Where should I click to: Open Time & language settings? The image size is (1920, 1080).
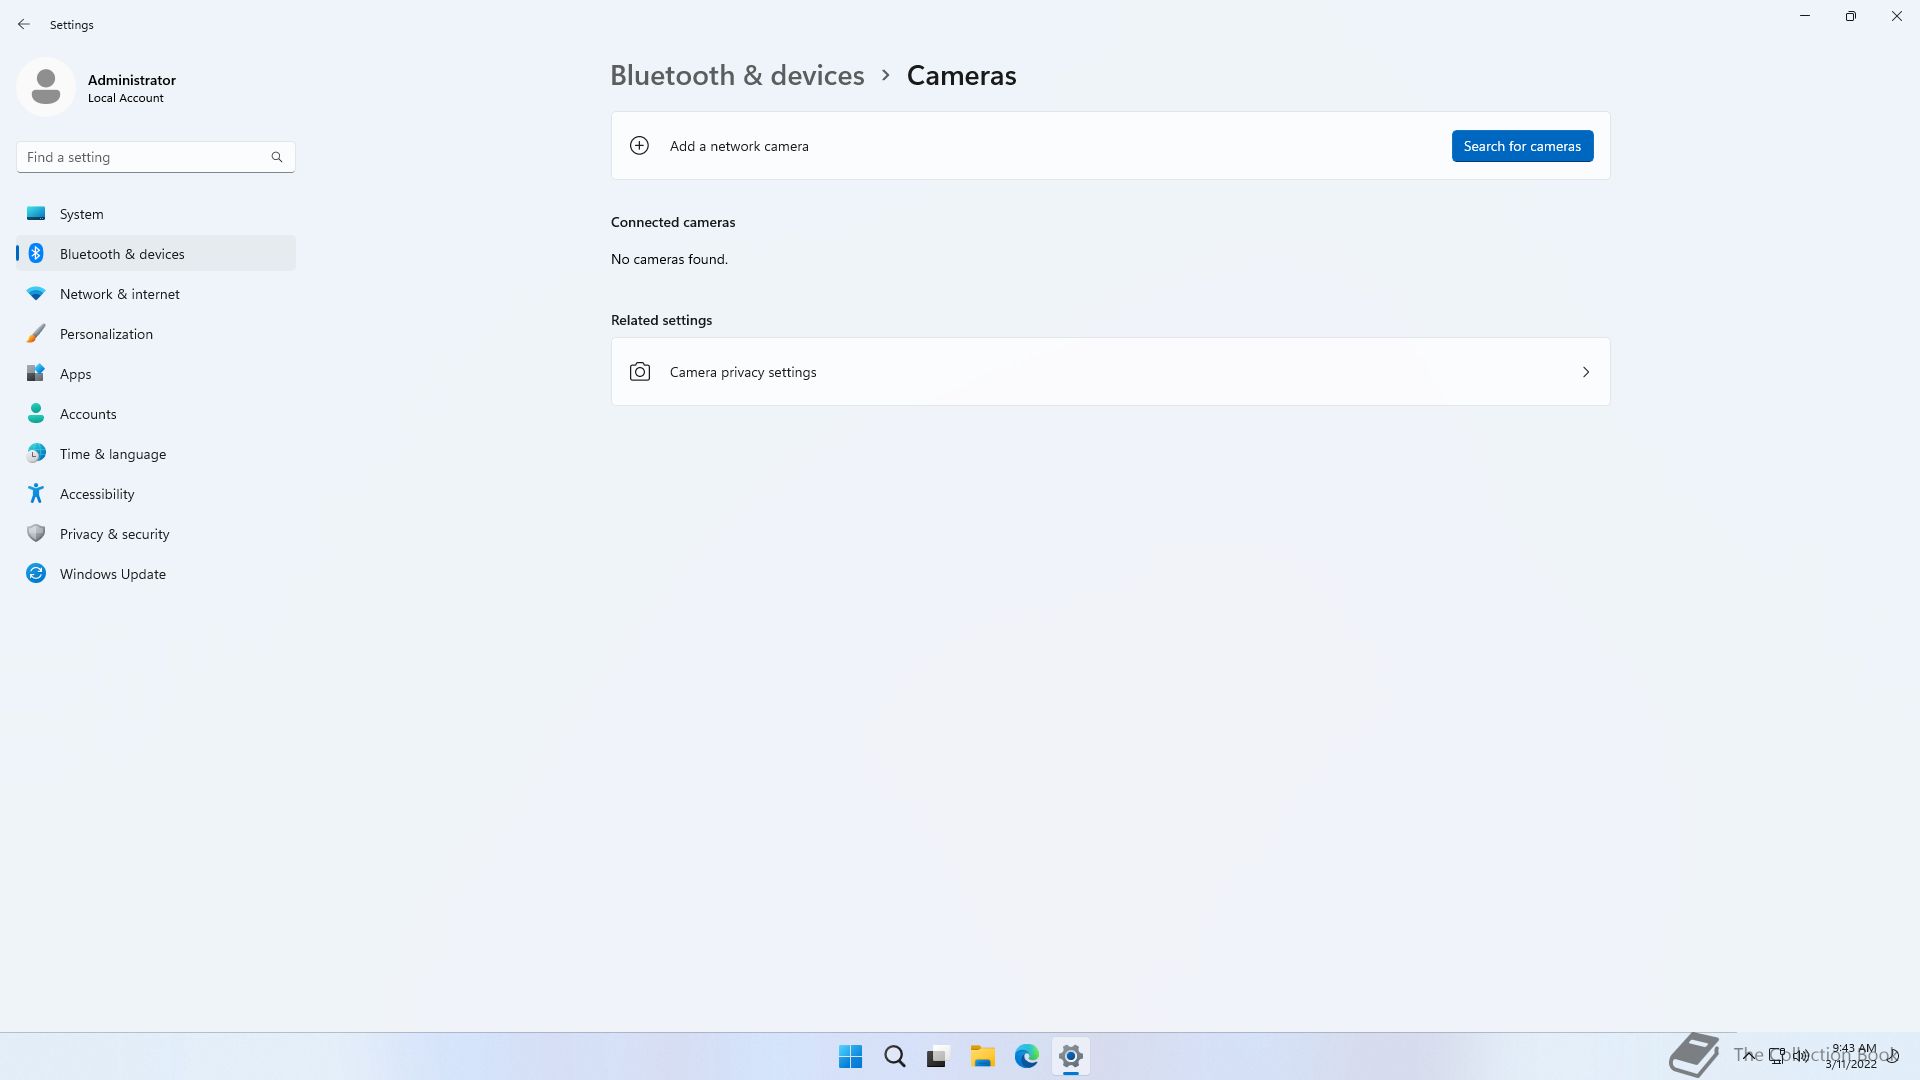[112, 454]
